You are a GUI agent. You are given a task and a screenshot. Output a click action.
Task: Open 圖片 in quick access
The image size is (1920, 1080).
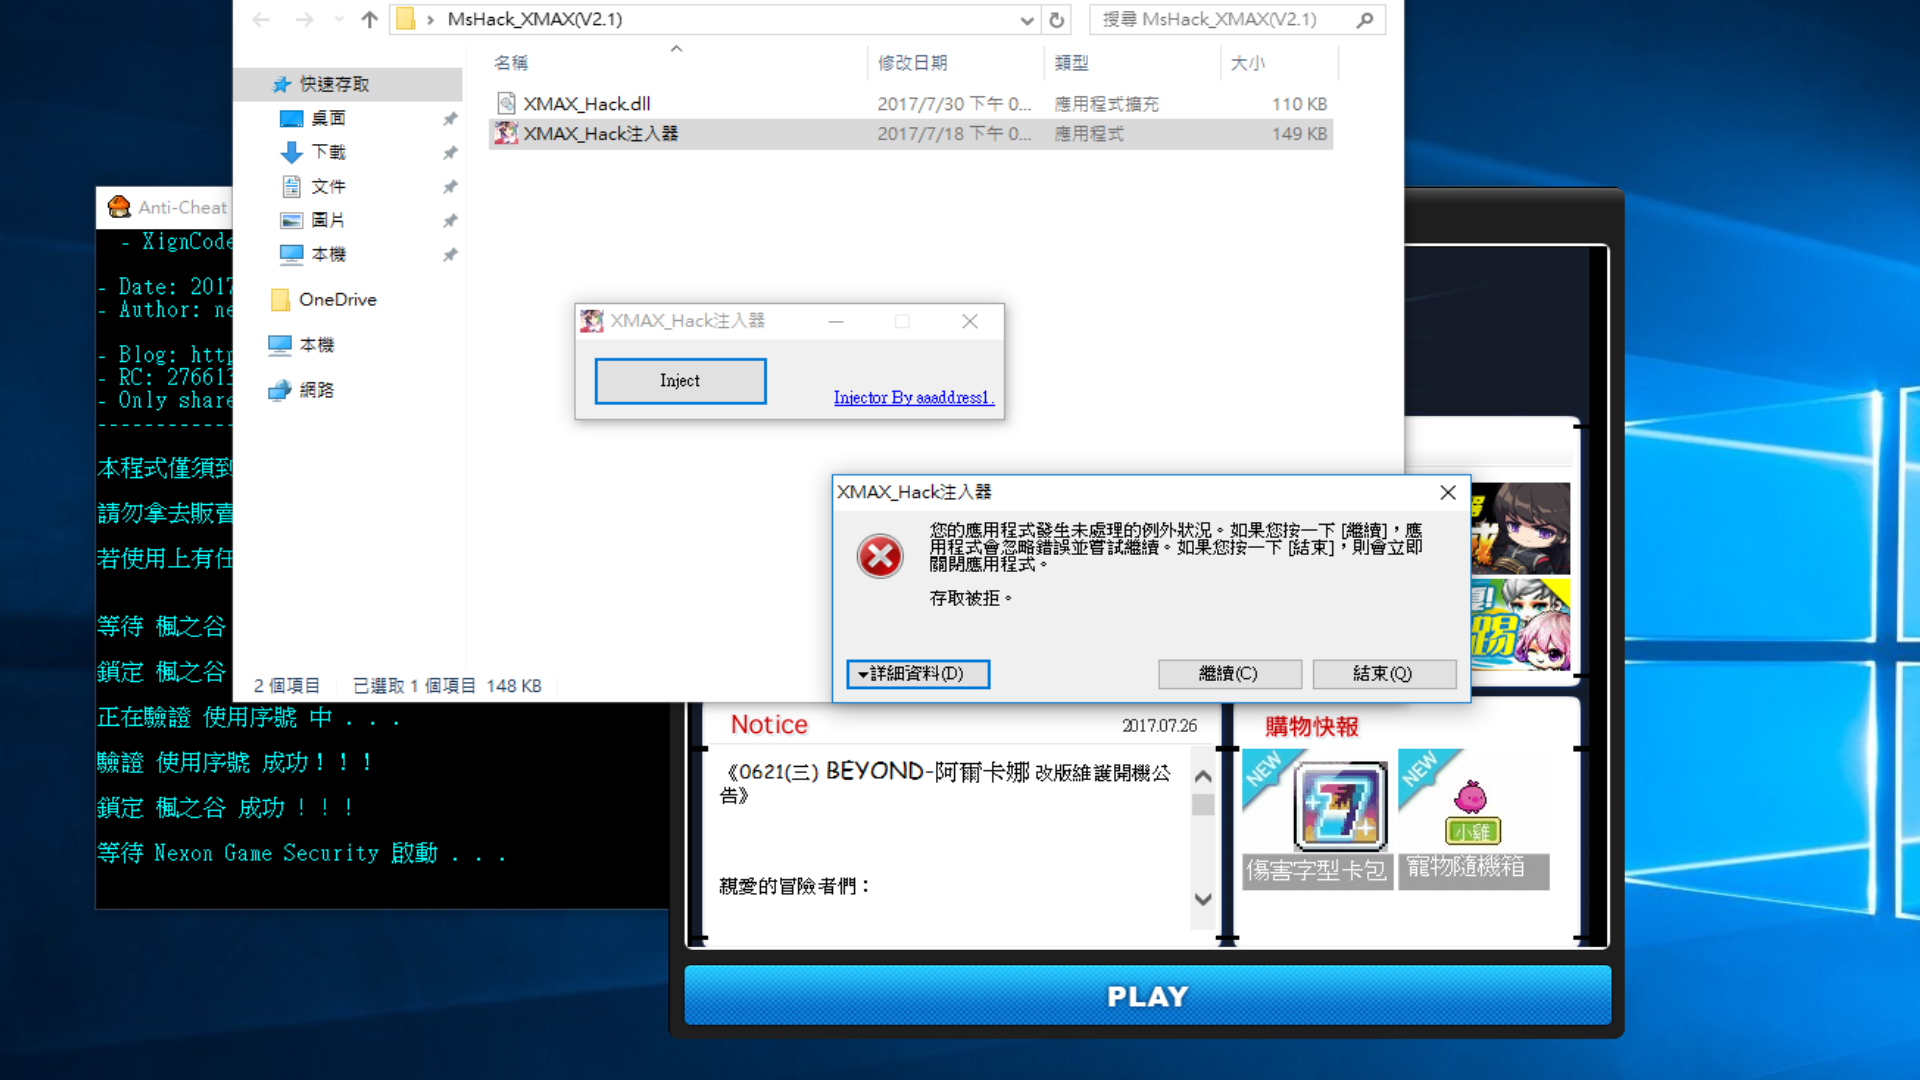coord(329,220)
